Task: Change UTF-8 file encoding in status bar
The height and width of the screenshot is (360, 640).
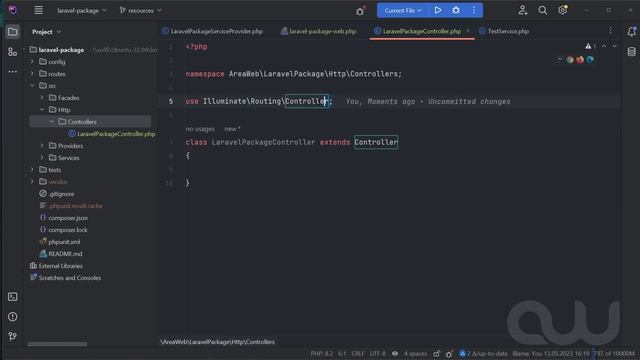Action: point(378,353)
